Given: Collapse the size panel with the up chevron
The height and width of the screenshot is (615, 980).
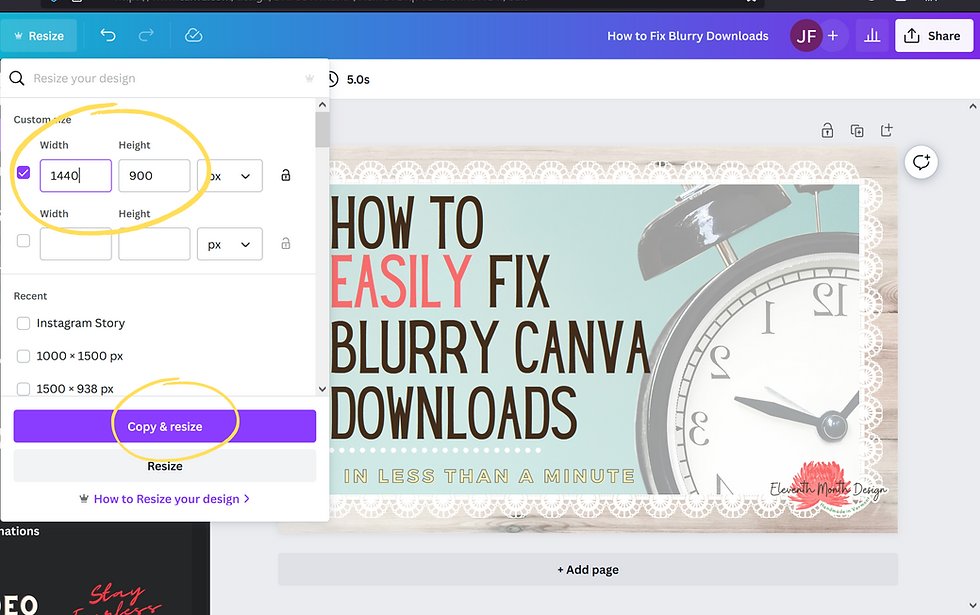Looking at the screenshot, I should point(322,103).
